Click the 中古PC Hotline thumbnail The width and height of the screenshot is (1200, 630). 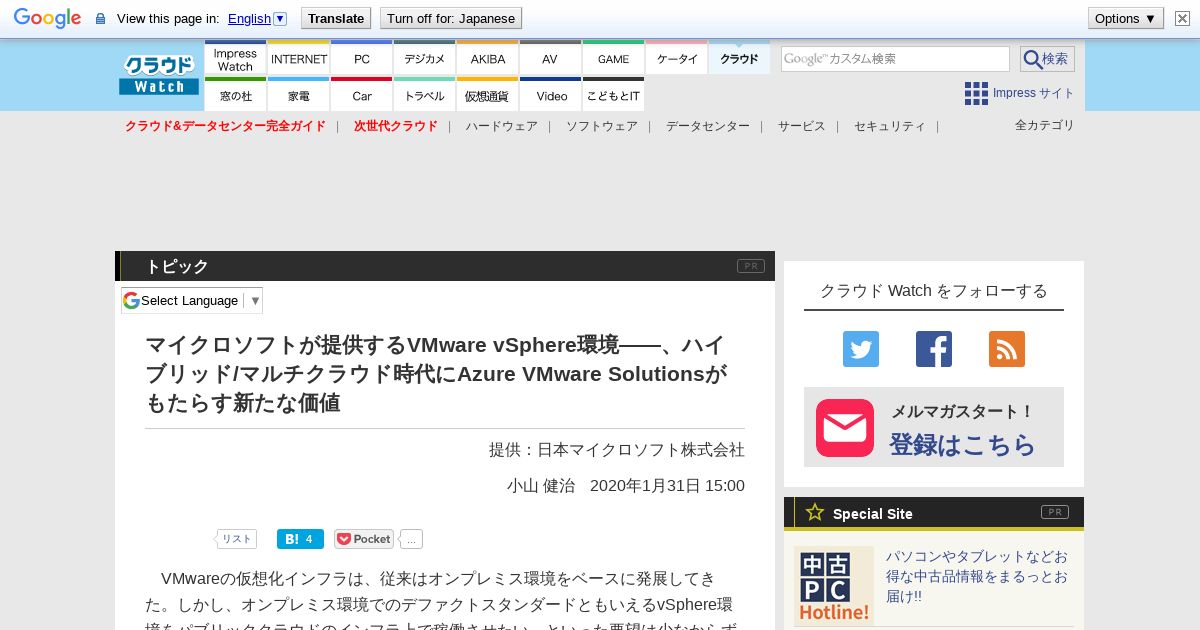click(x=834, y=586)
